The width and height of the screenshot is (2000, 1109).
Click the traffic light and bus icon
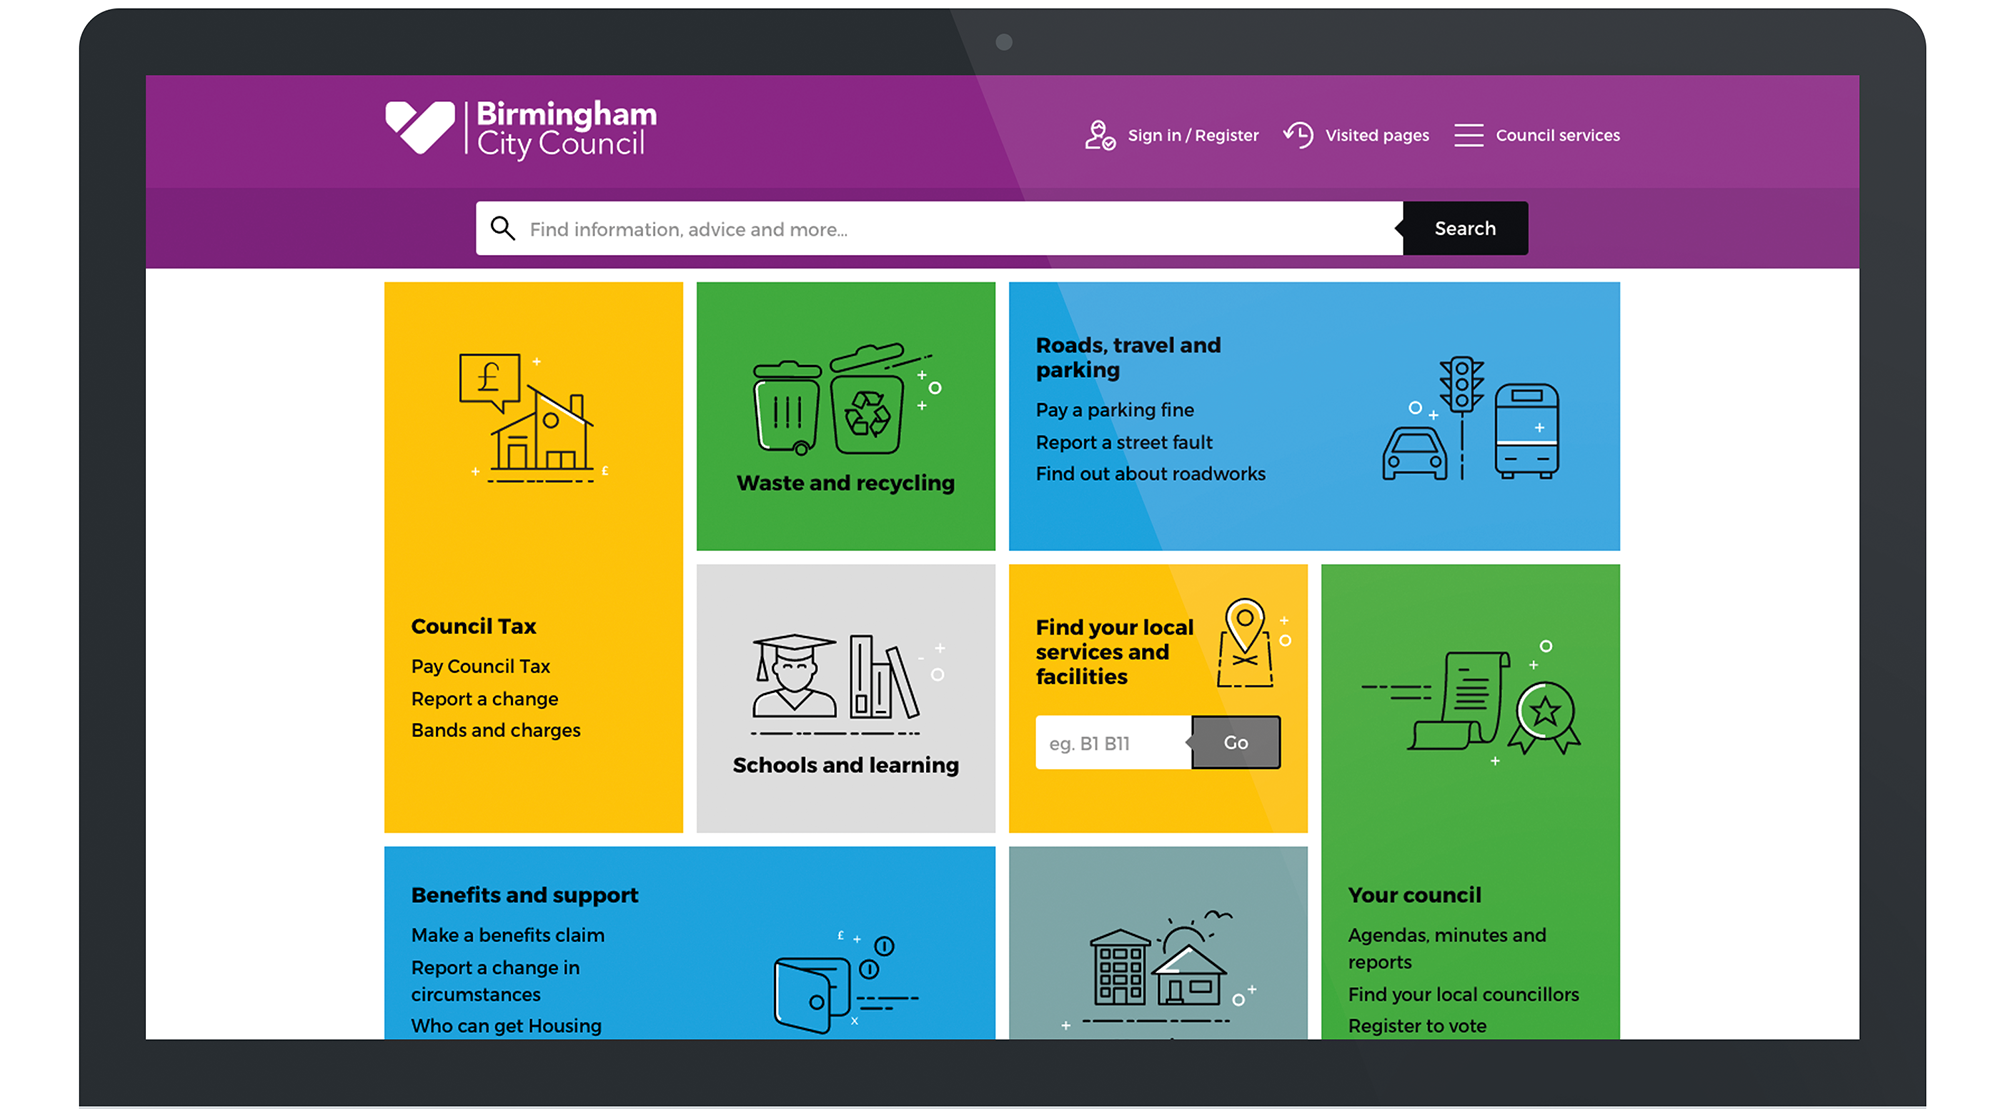click(1470, 420)
